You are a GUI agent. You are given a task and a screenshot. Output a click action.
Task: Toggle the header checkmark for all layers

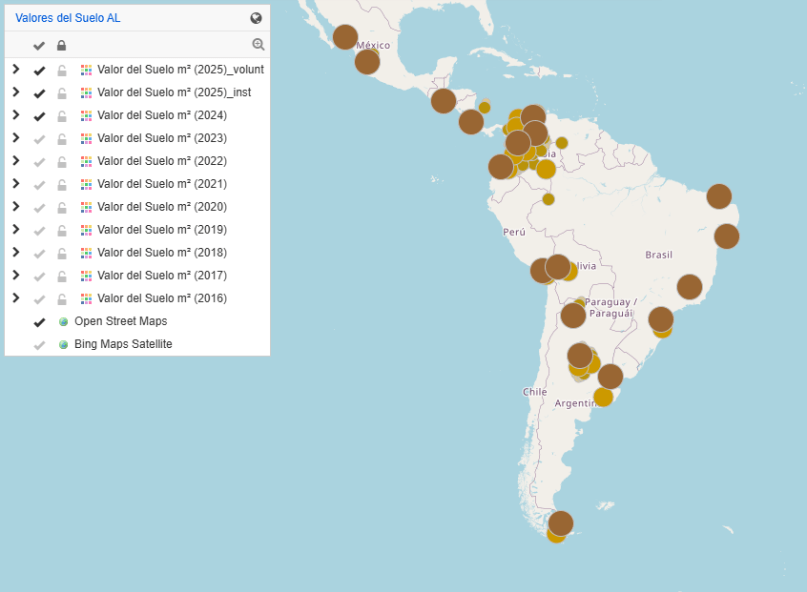click(x=39, y=46)
